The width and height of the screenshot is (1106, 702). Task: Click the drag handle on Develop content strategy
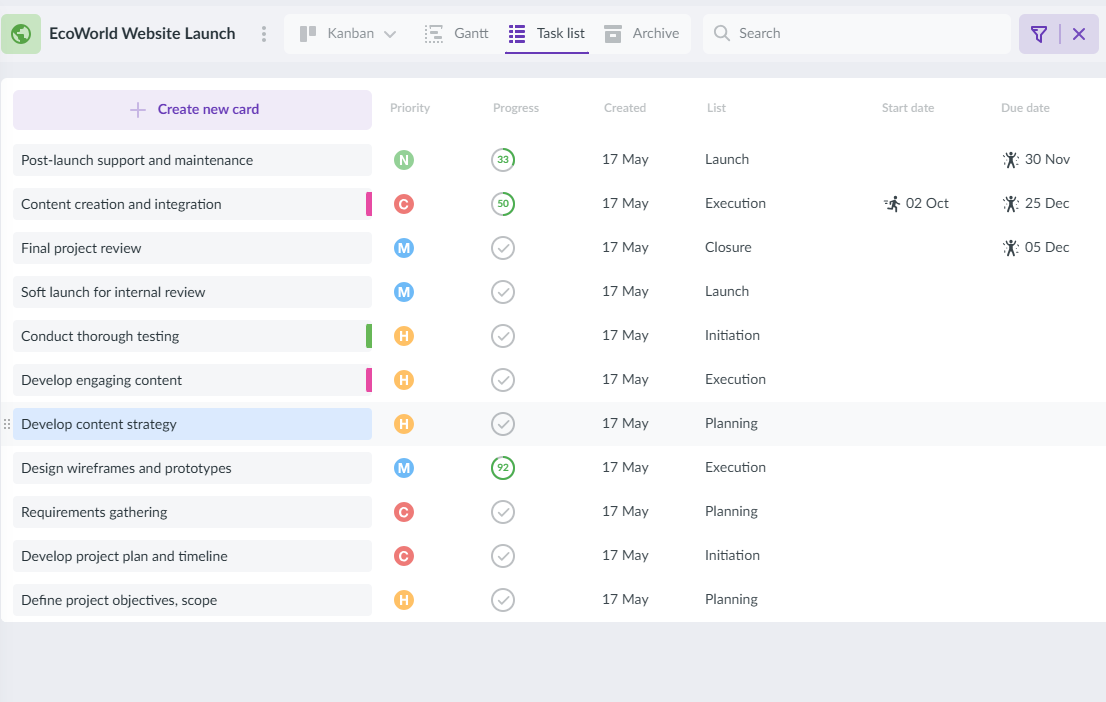point(7,423)
